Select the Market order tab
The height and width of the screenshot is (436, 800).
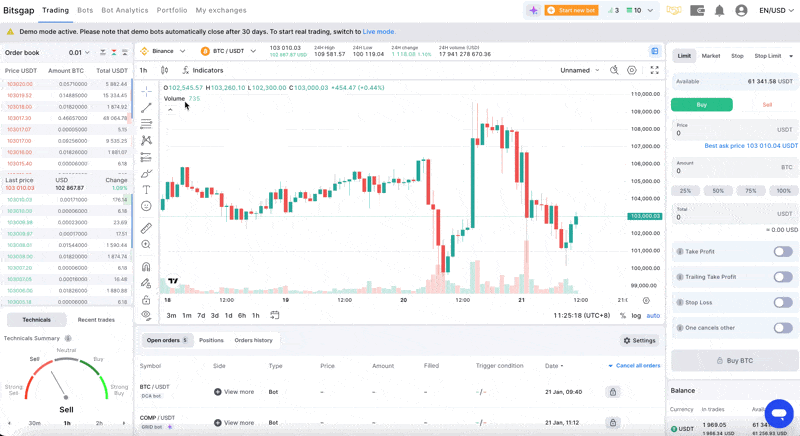pyautogui.click(x=710, y=56)
